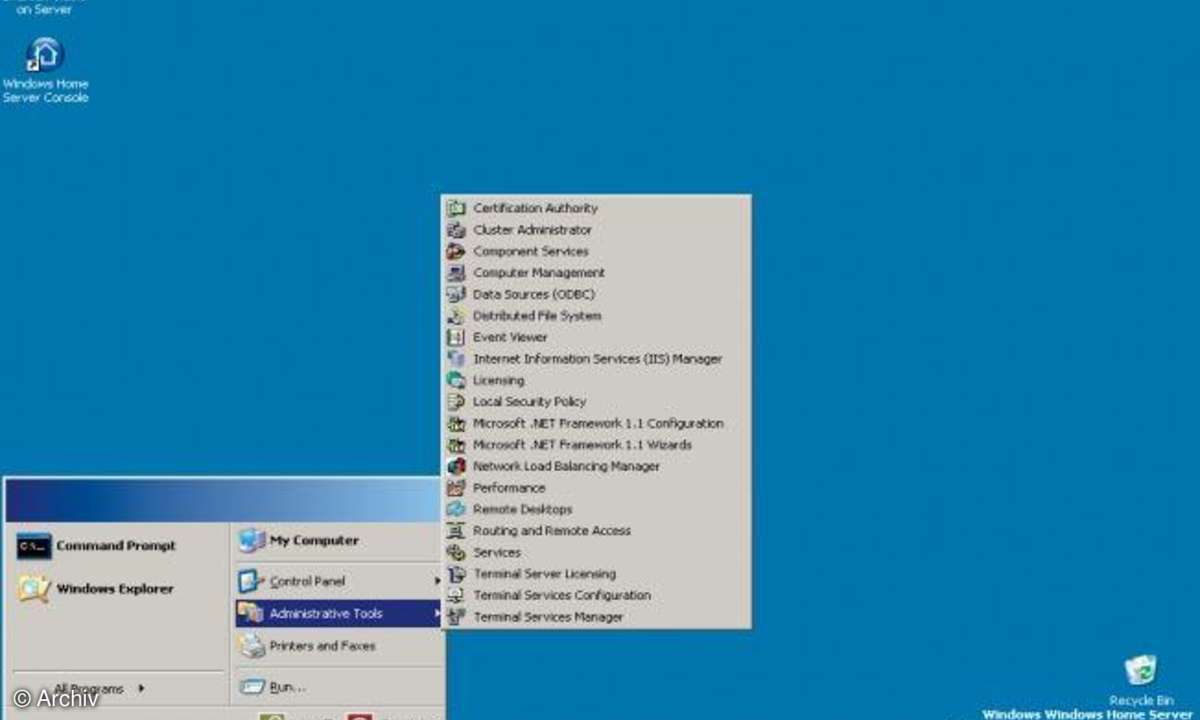
Task: Open Services from Administrative Tools
Action: [x=497, y=552]
